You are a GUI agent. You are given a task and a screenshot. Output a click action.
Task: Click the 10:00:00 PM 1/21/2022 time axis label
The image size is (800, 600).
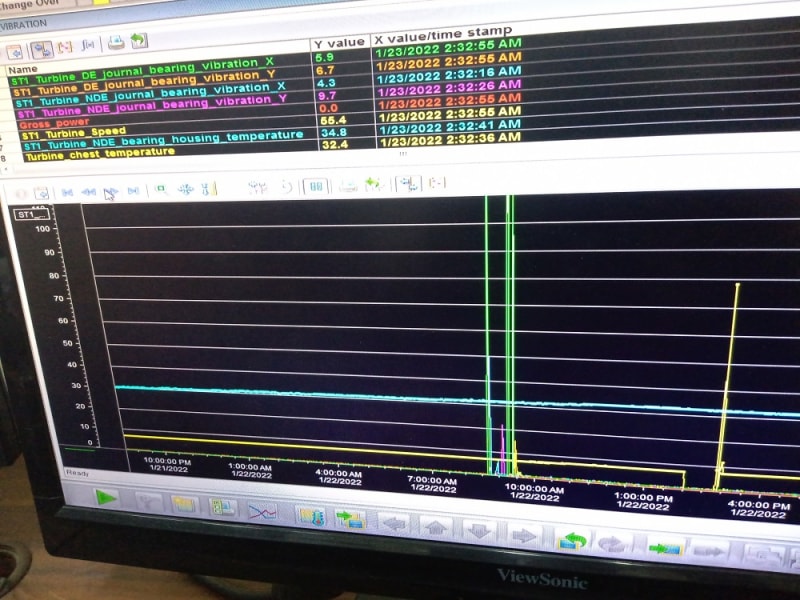pyautogui.click(x=168, y=464)
